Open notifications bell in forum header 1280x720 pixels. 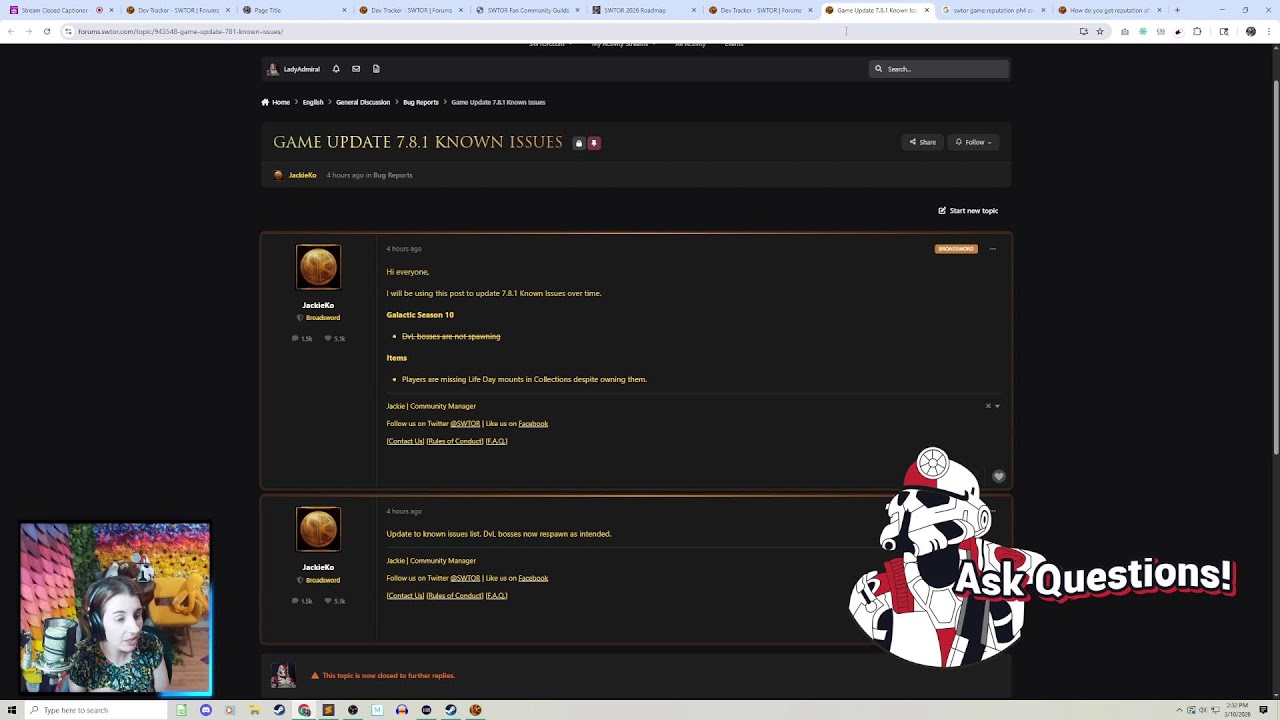(x=336, y=69)
